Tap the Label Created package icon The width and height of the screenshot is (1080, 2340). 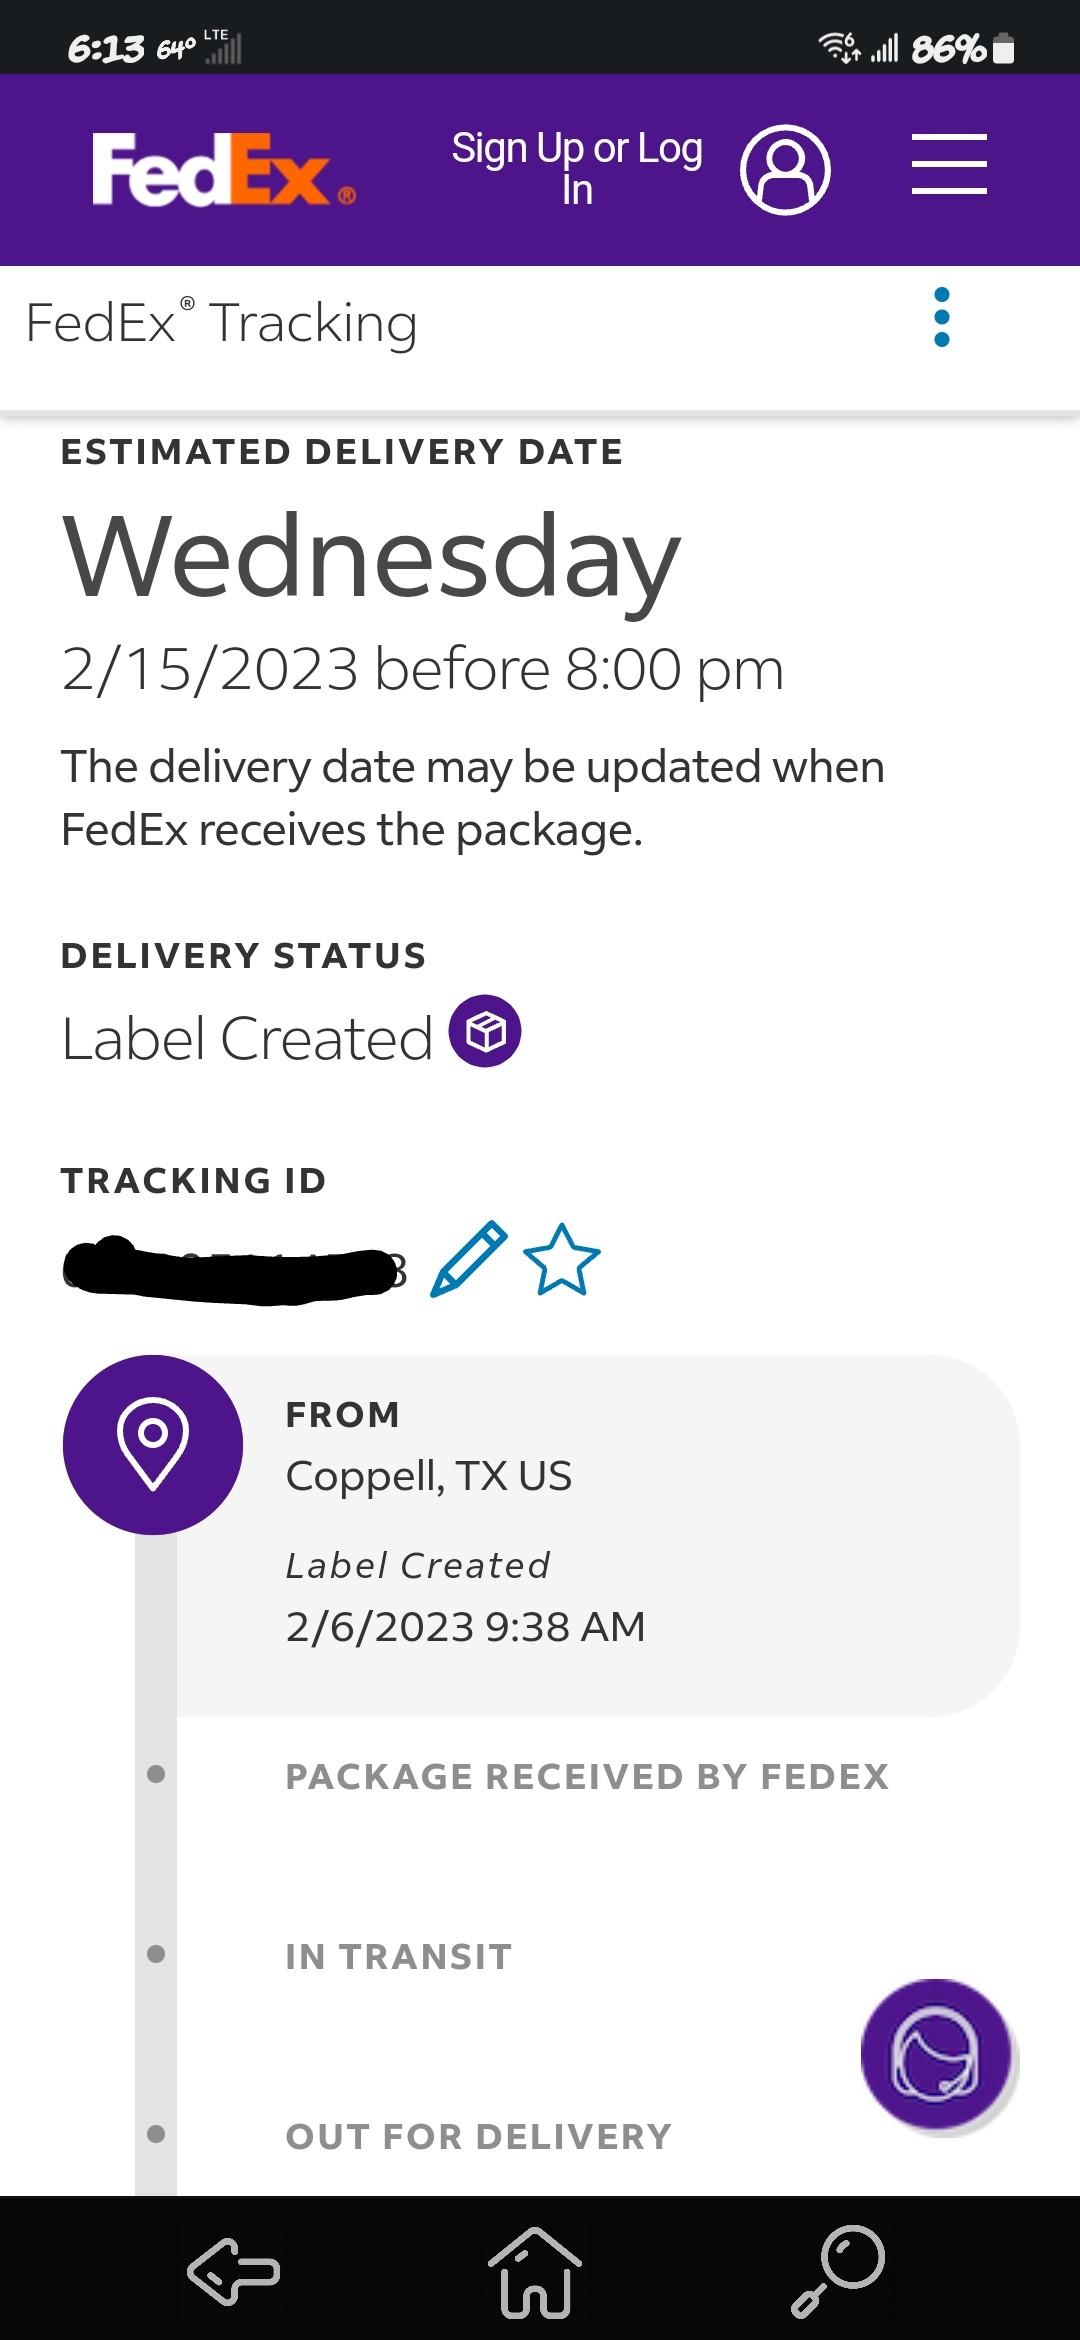[485, 1031]
